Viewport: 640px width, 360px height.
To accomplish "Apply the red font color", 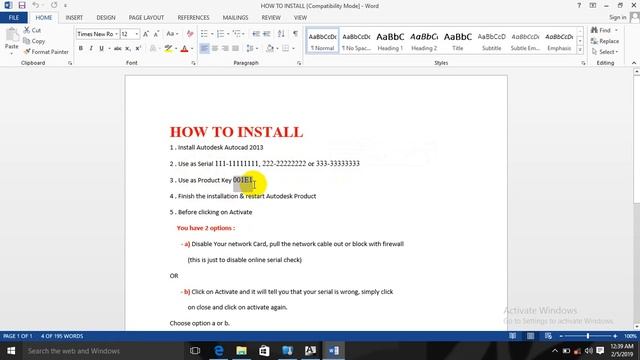I will (184, 48).
